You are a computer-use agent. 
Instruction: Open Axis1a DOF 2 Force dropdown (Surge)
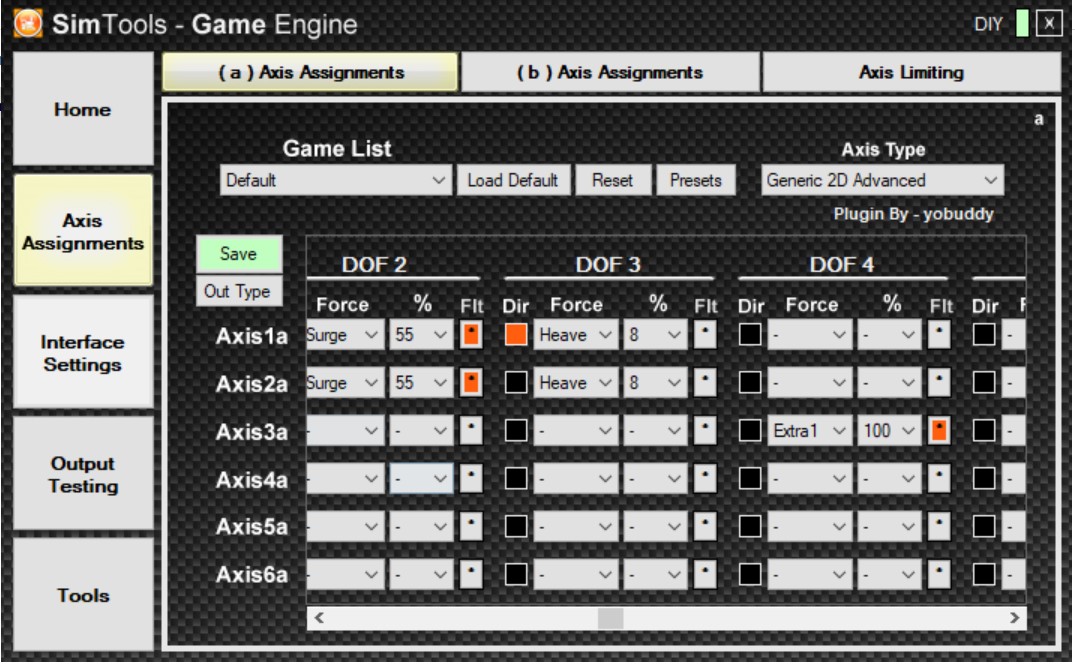click(345, 335)
